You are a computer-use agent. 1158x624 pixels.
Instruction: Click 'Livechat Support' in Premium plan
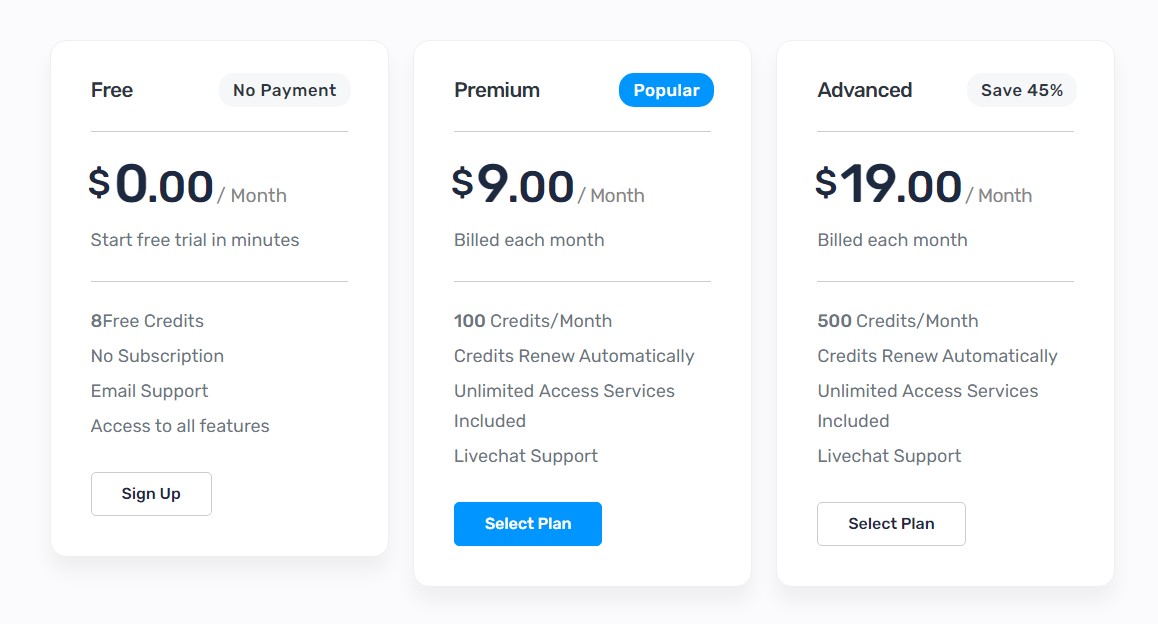[526, 456]
